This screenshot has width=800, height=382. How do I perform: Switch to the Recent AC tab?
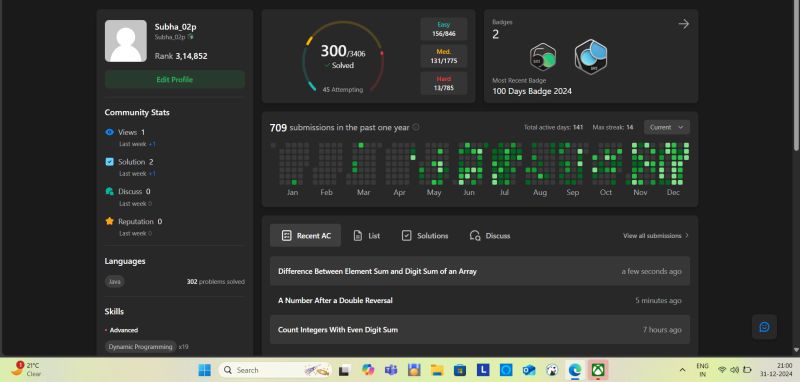(306, 236)
